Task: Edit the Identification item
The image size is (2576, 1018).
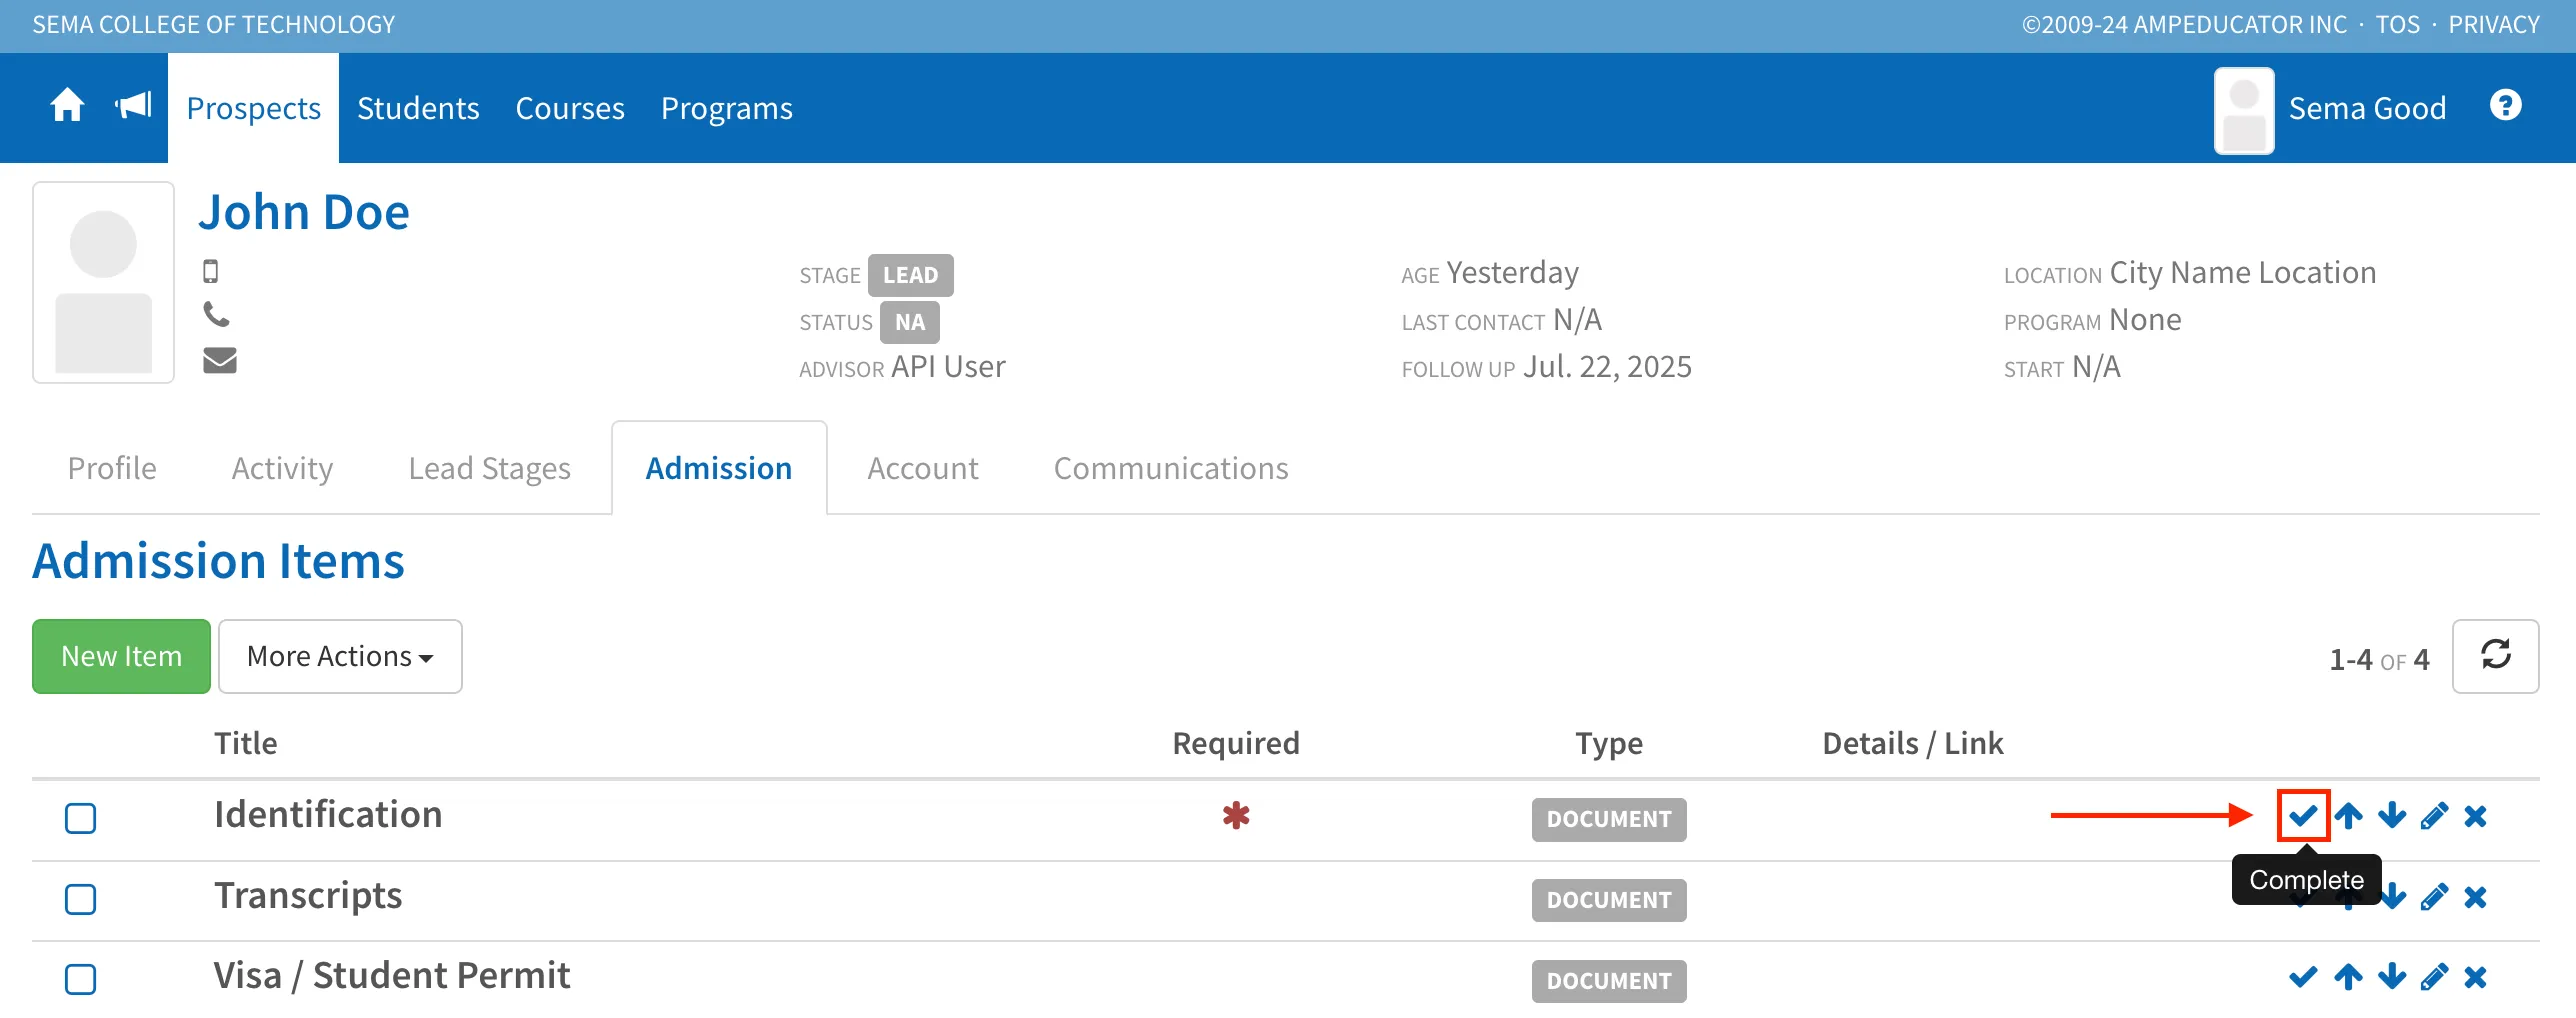Action: pos(2434,816)
